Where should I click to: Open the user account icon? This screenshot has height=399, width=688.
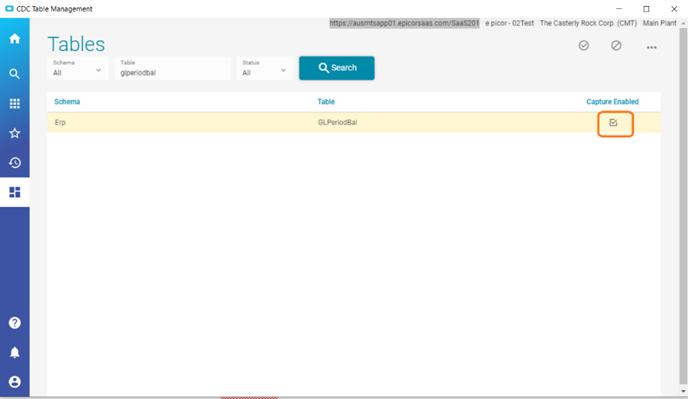pos(14,382)
